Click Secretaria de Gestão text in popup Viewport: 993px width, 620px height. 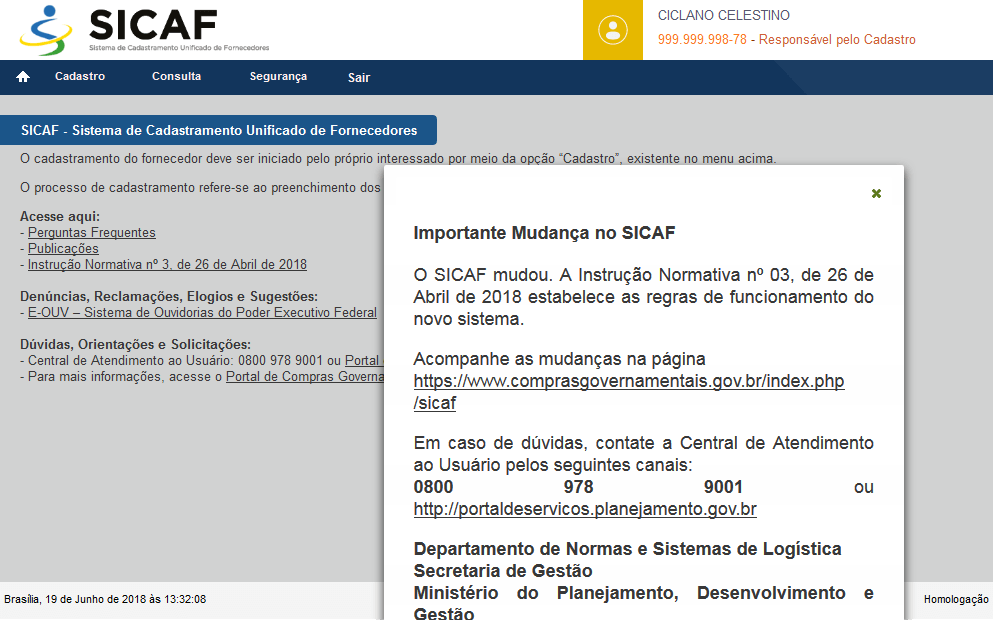(x=503, y=571)
